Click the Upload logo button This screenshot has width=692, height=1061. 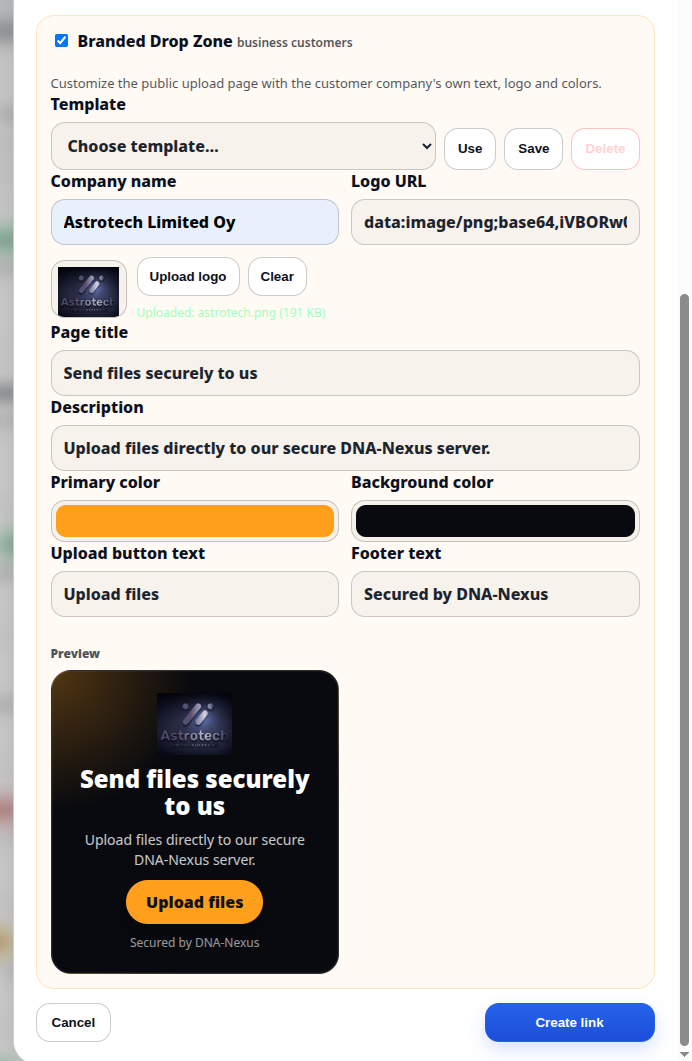pyautogui.click(x=188, y=277)
